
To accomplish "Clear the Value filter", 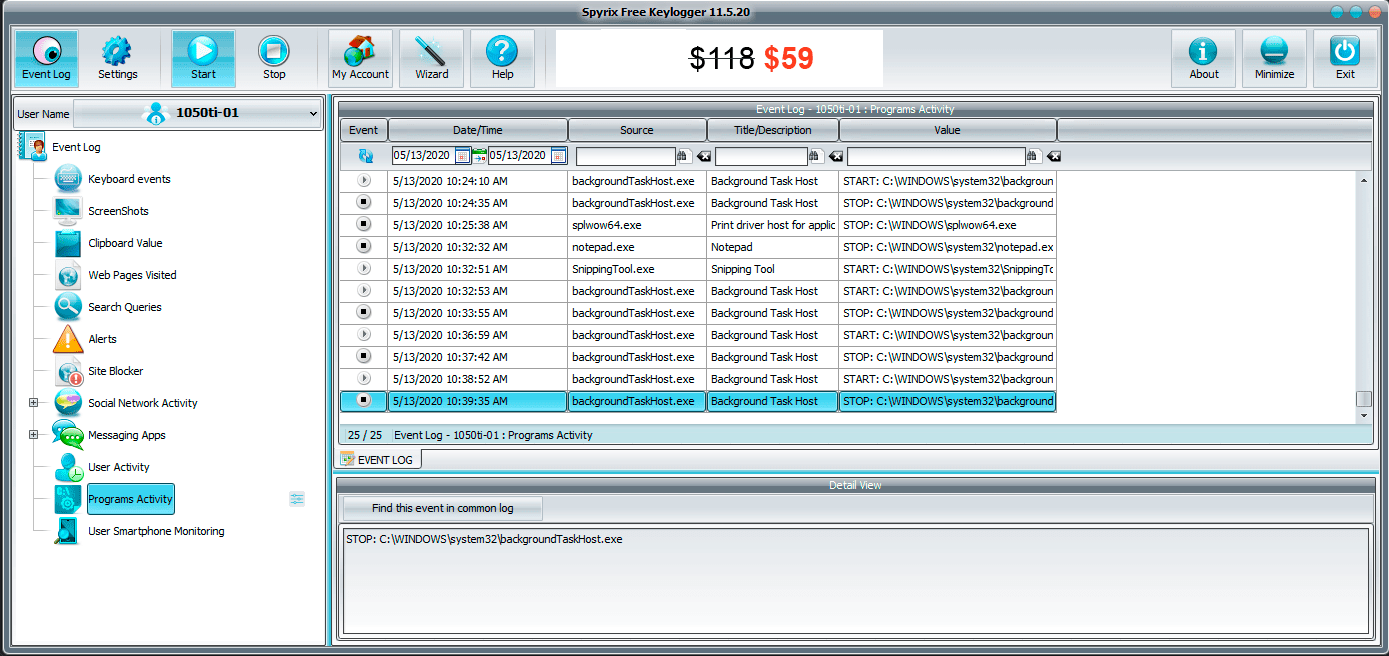I will (1054, 156).
